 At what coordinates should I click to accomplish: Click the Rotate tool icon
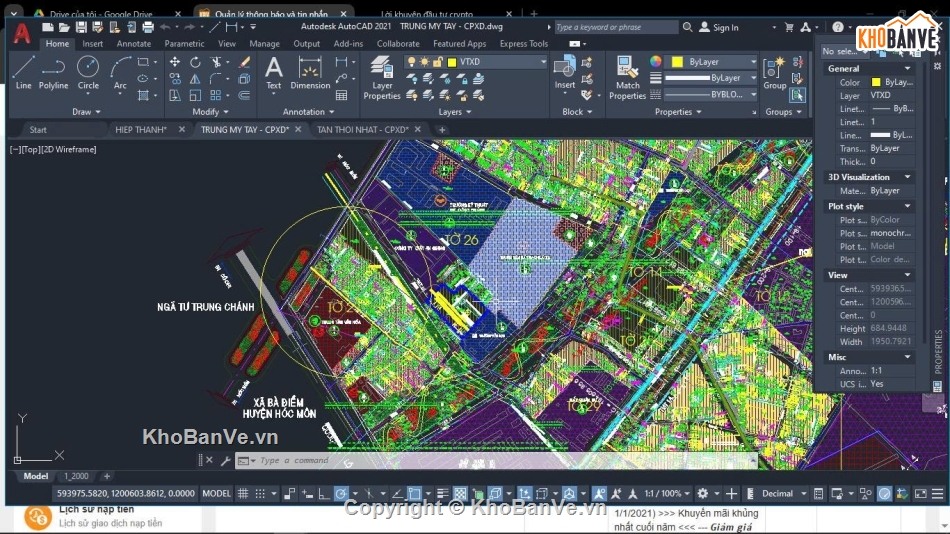click(195, 62)
